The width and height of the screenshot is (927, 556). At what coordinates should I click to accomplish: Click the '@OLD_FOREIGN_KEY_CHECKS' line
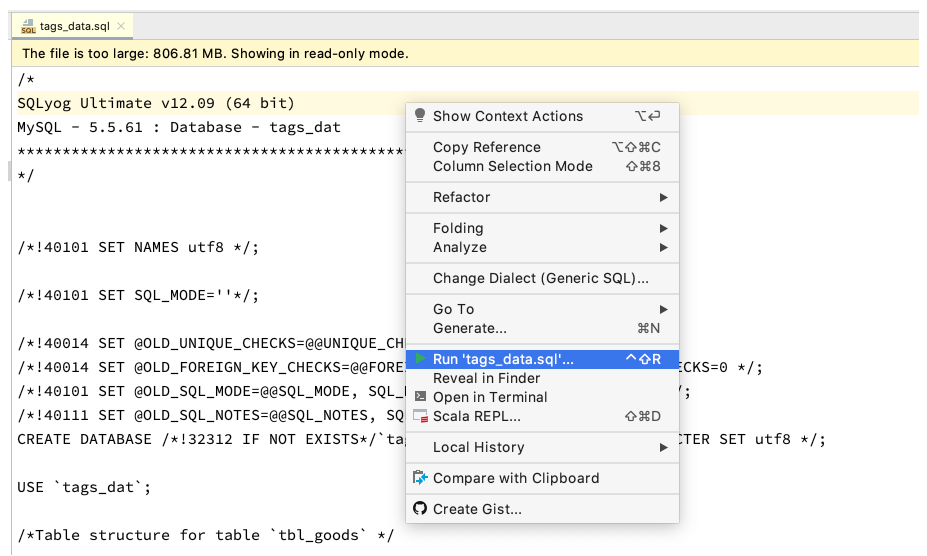point(211,367)
